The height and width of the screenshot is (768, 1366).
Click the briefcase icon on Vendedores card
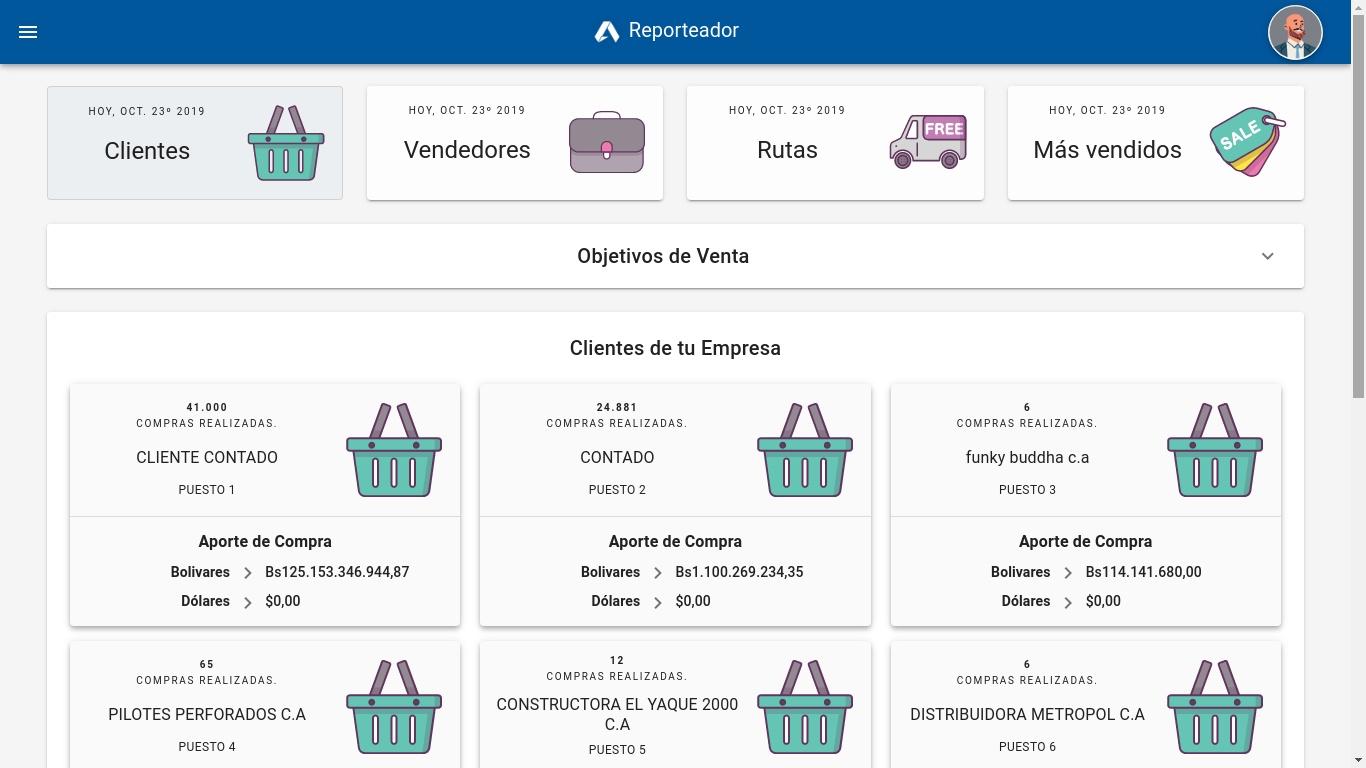(x=607, y=142)
